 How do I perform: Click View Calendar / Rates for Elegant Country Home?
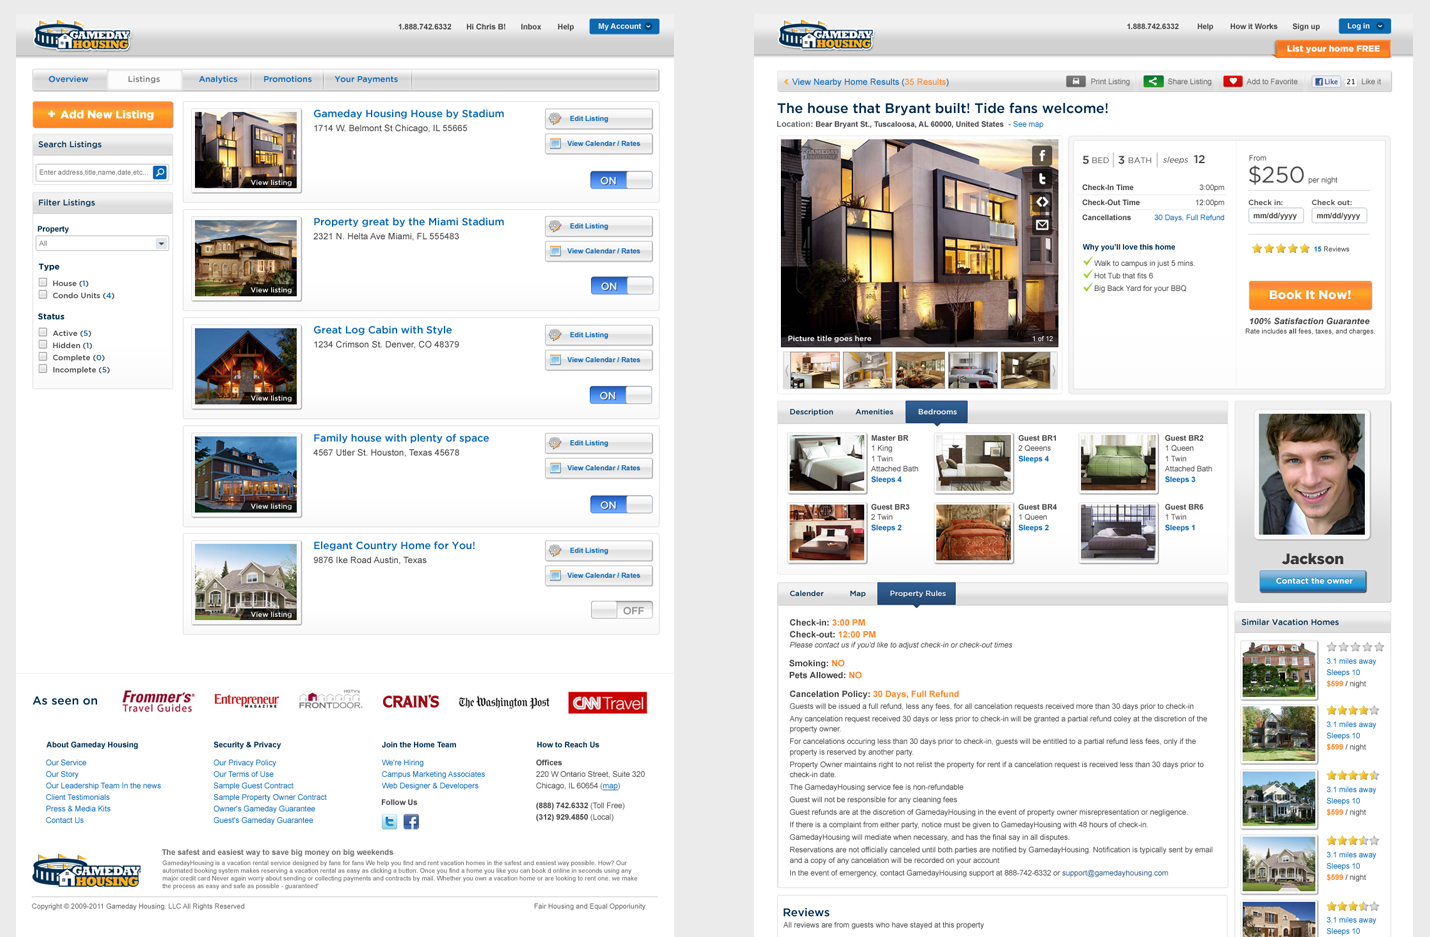pos(599,576)
